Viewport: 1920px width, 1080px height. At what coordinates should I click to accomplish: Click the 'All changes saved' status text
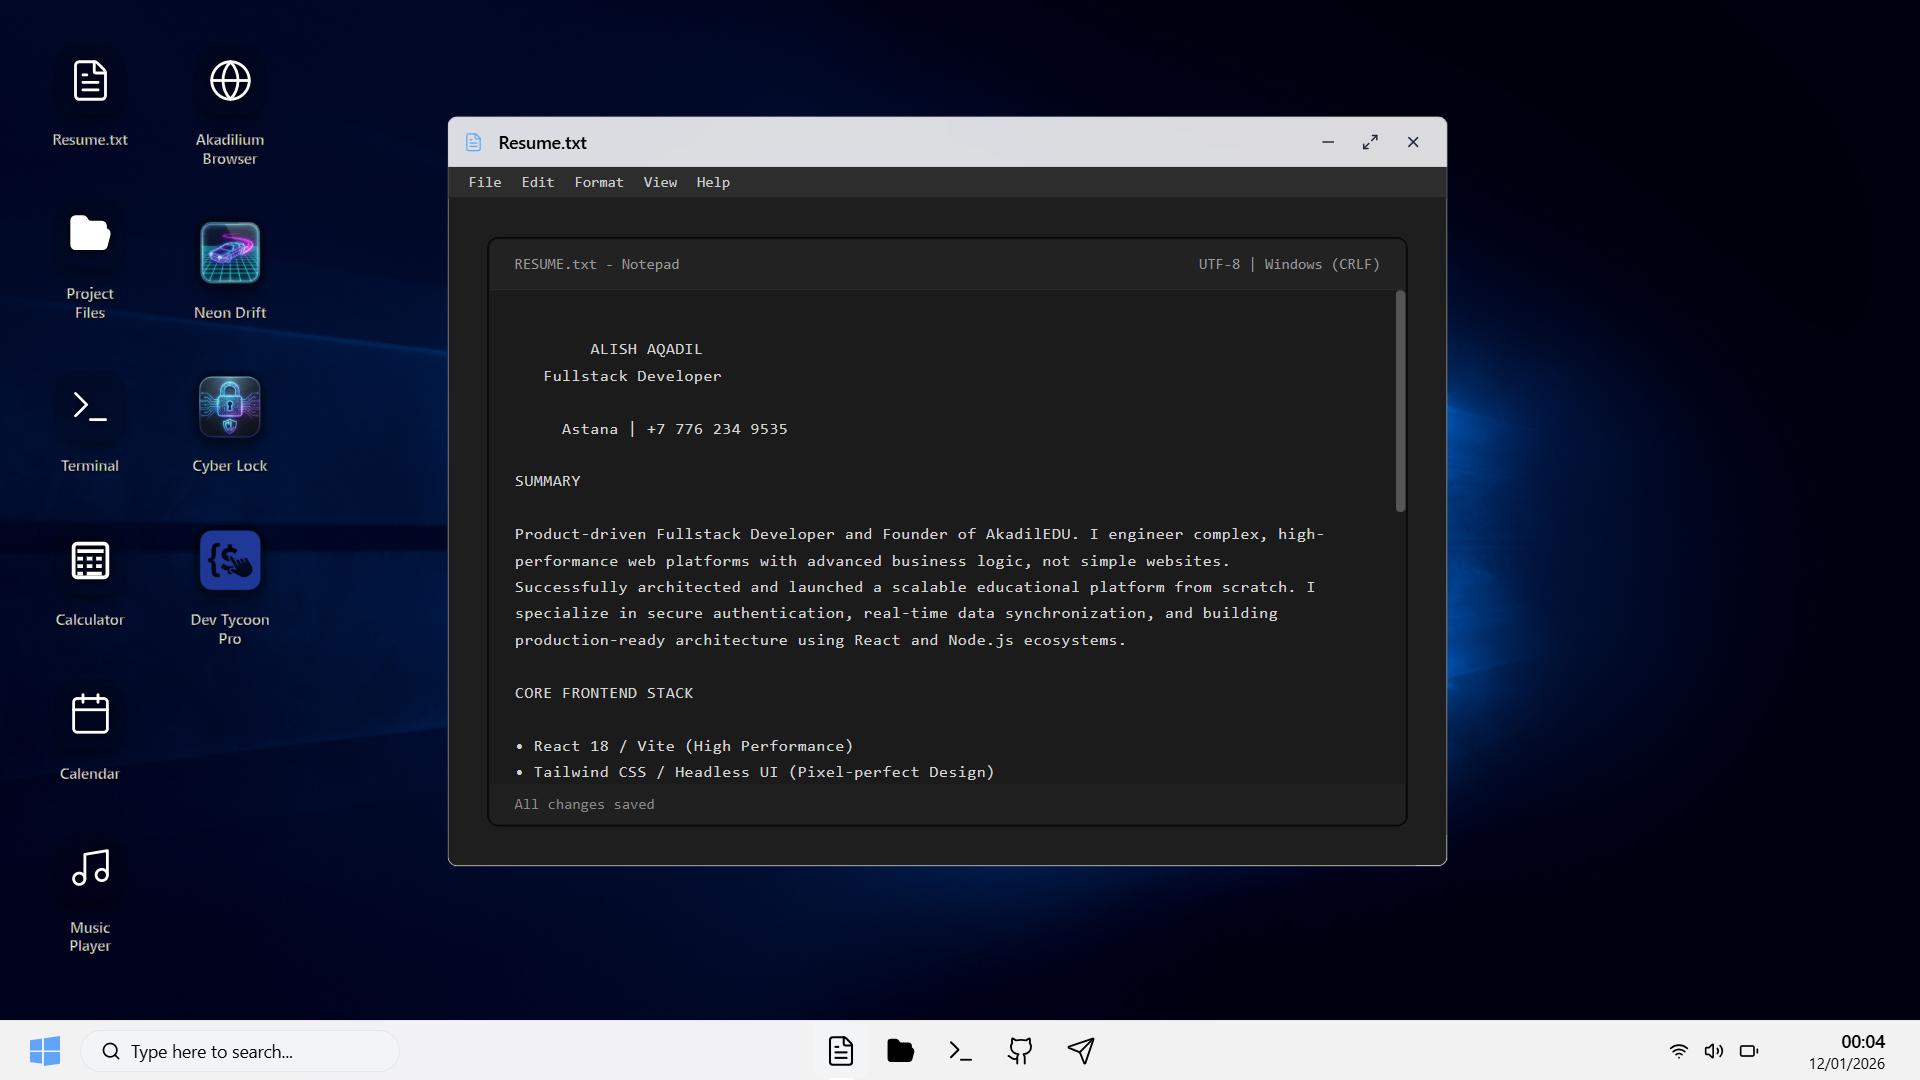click(584, 804)
